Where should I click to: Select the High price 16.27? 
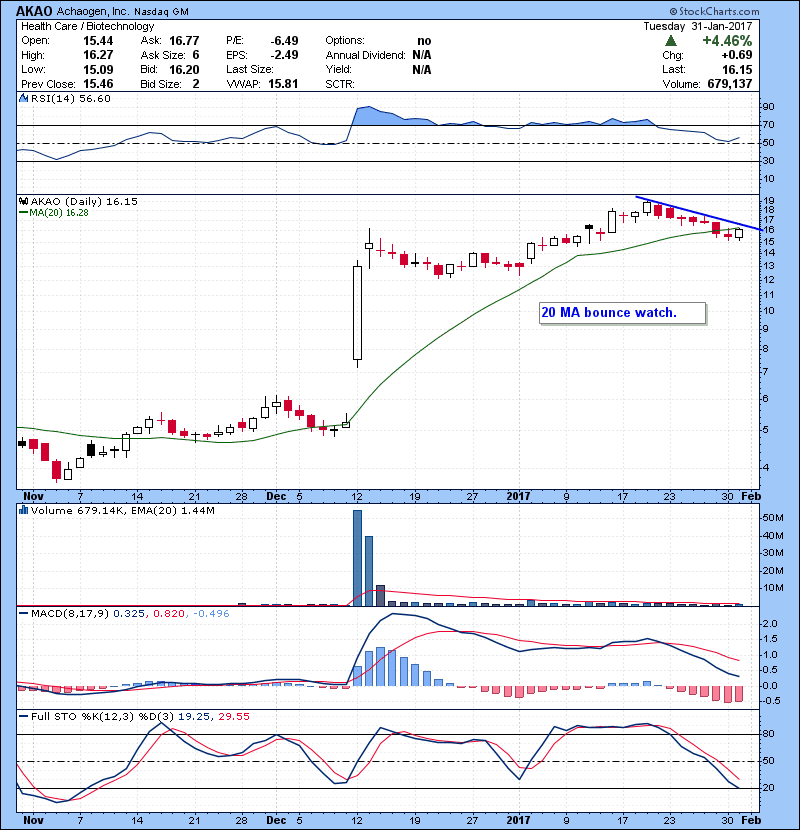point(98,55)
